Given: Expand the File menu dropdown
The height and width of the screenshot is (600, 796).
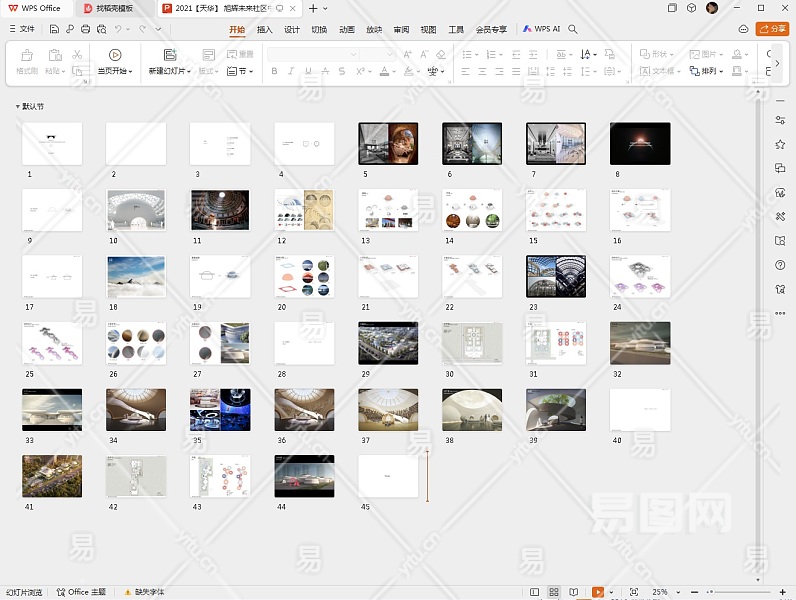Looking at the screenshot, I should click(28, 30).
